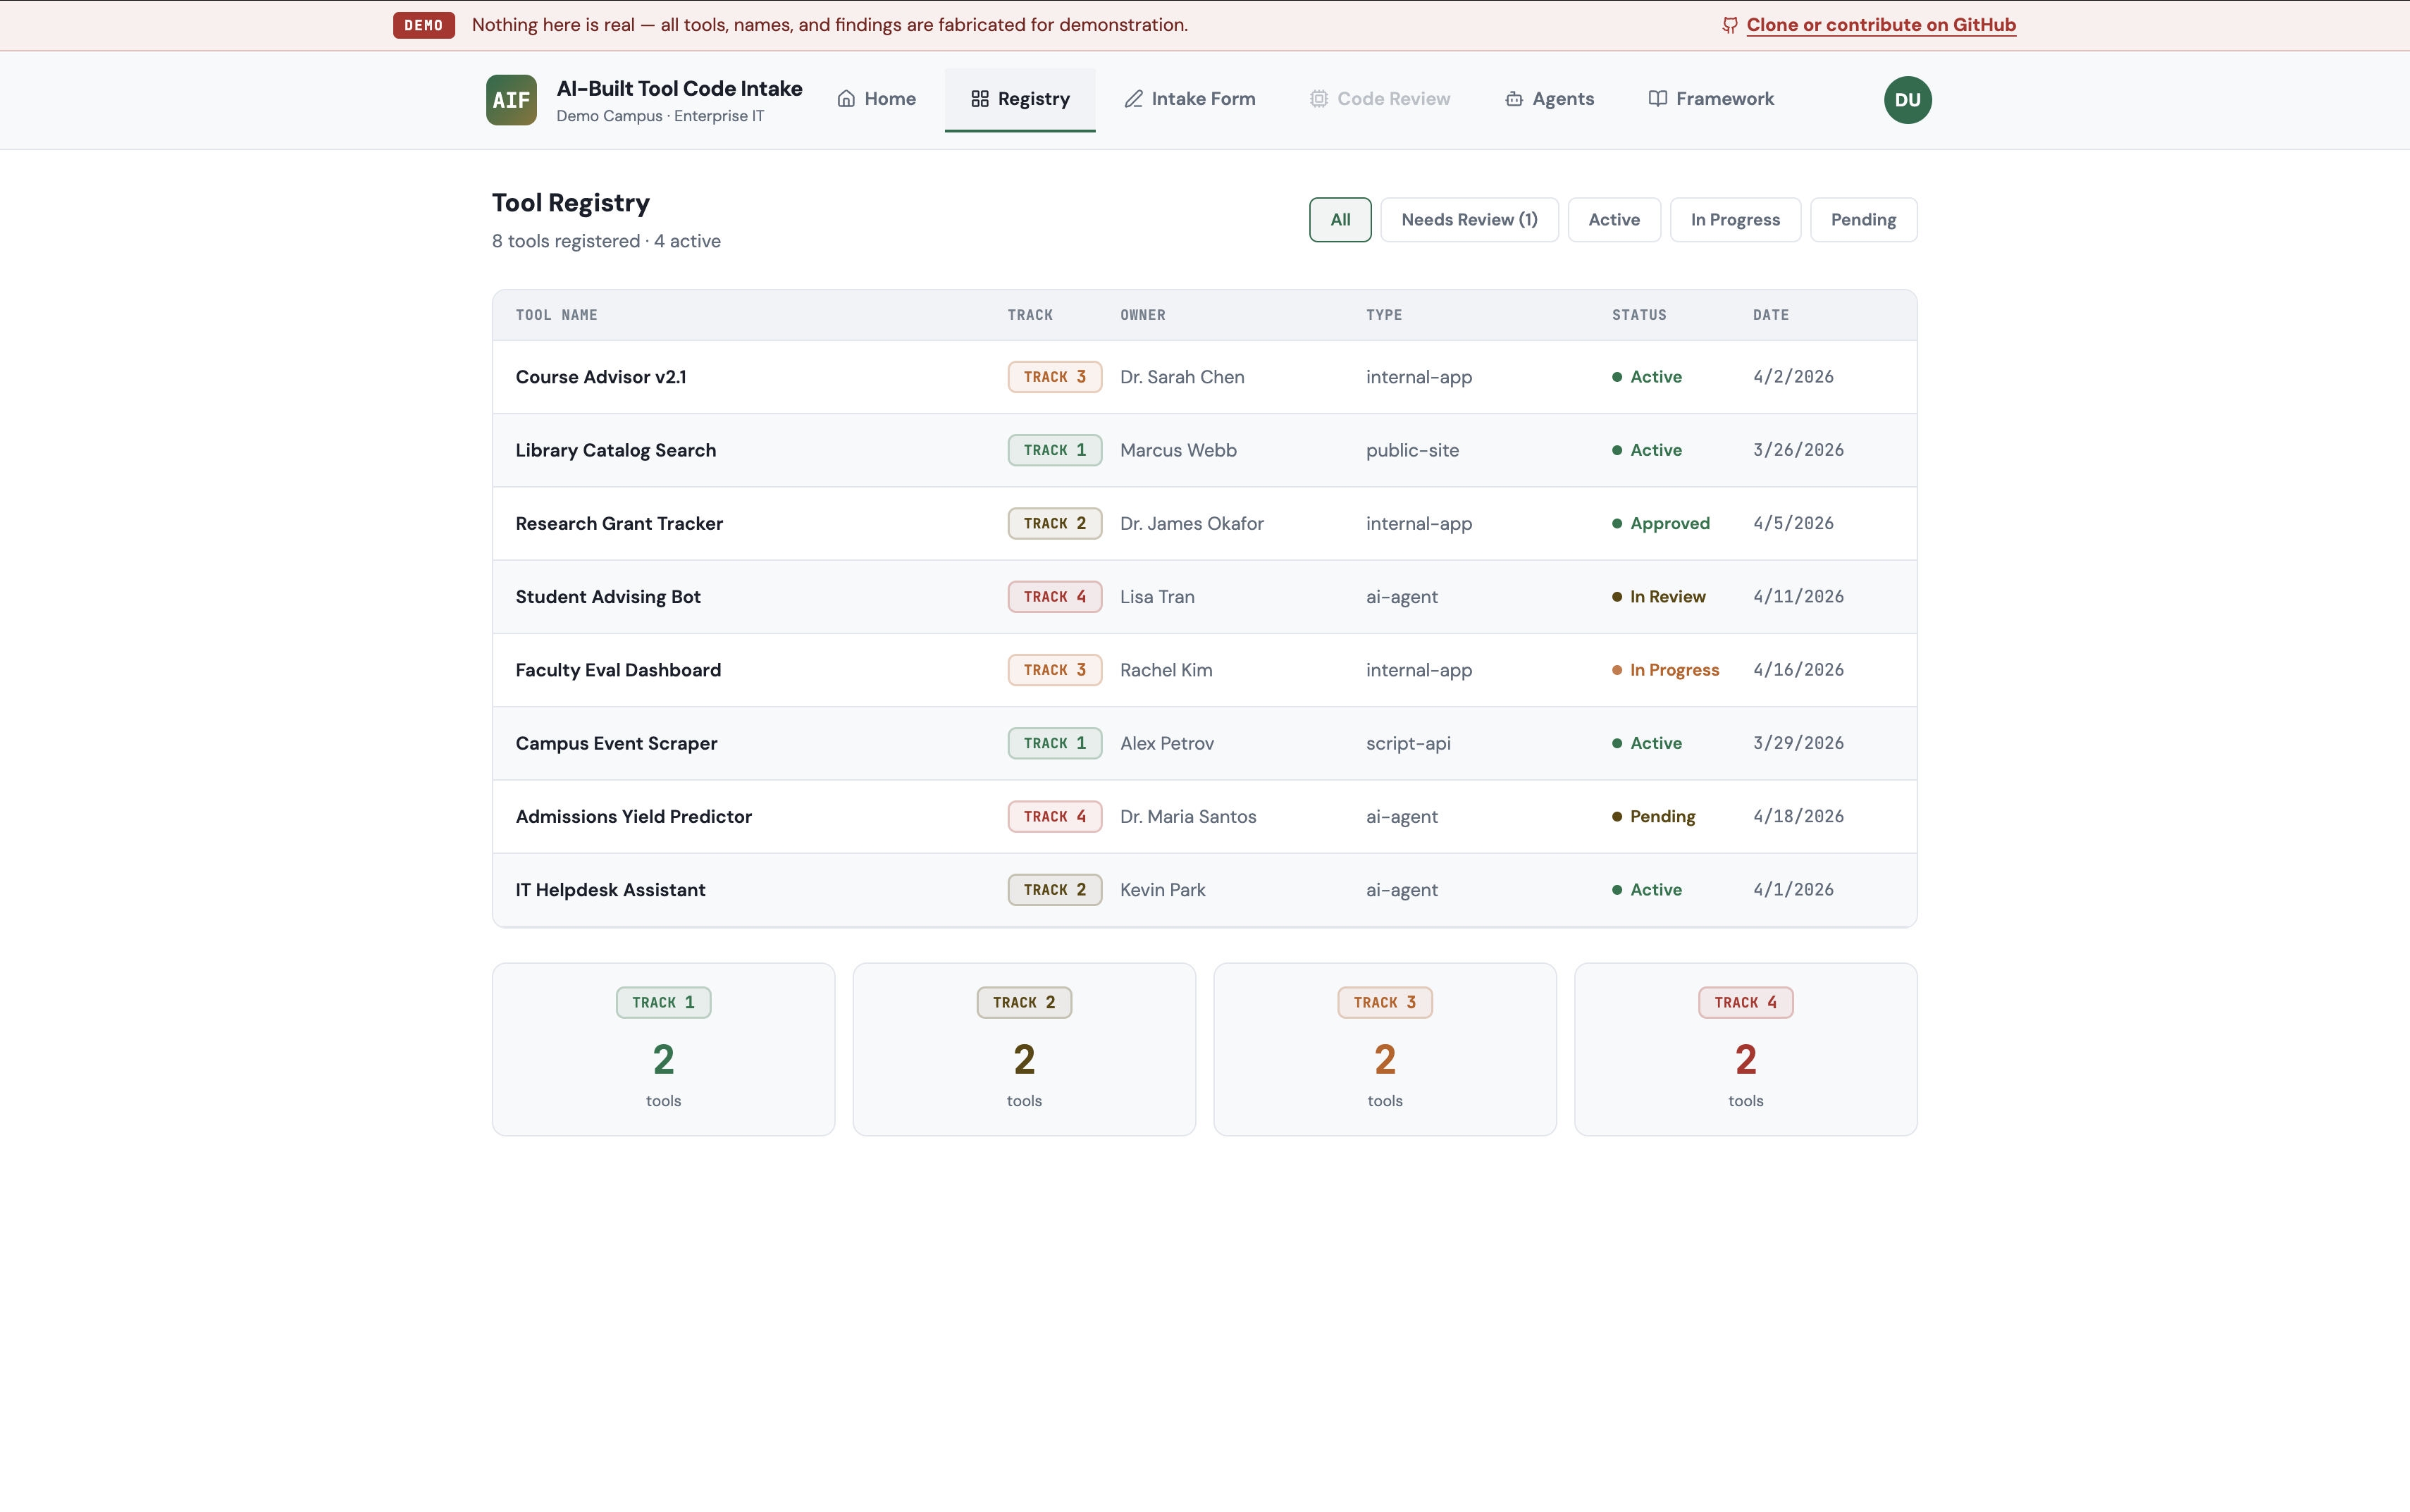Select the Active status filter
Viewport: 2410px width, 1512px height.
click(1613, 219)
